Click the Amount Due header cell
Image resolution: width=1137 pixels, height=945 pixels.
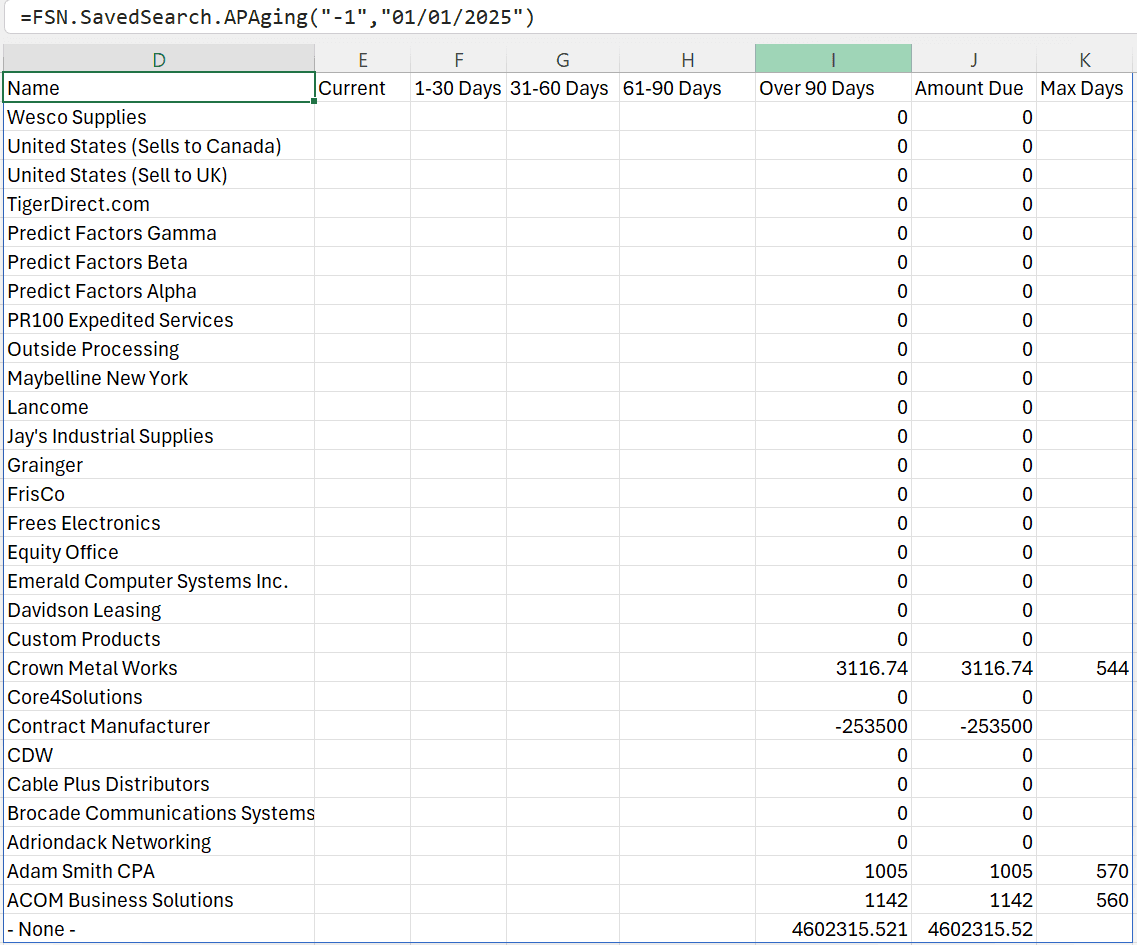(974, 88)
